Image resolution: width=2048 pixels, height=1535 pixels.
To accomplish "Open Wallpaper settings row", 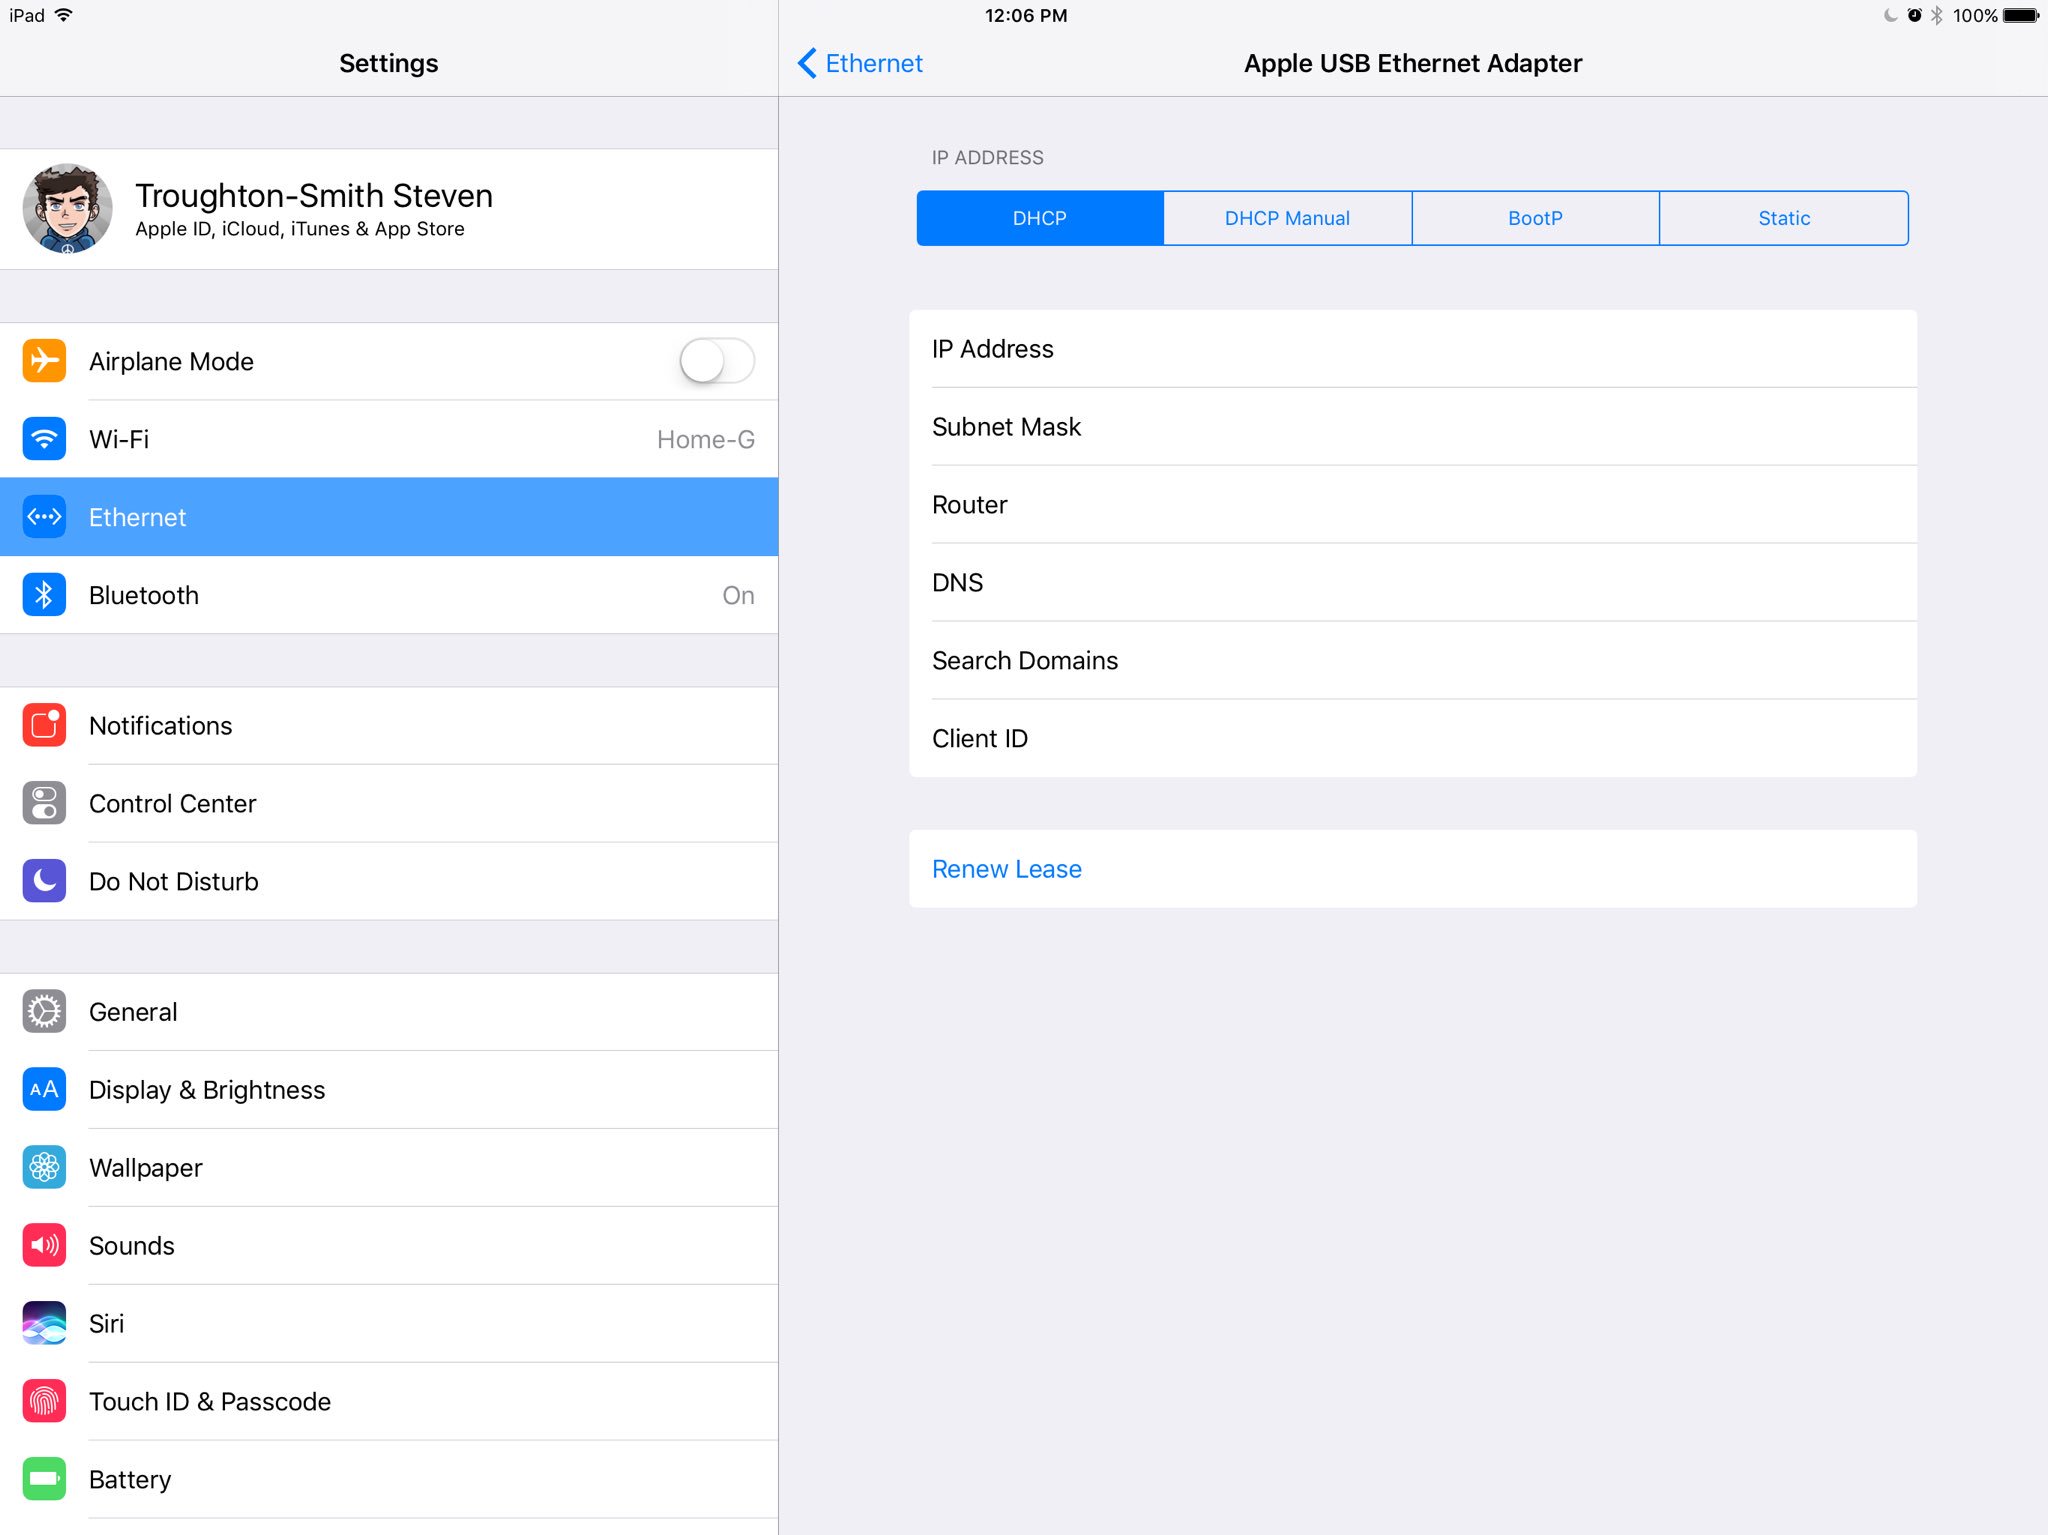I will (146, 1168).
